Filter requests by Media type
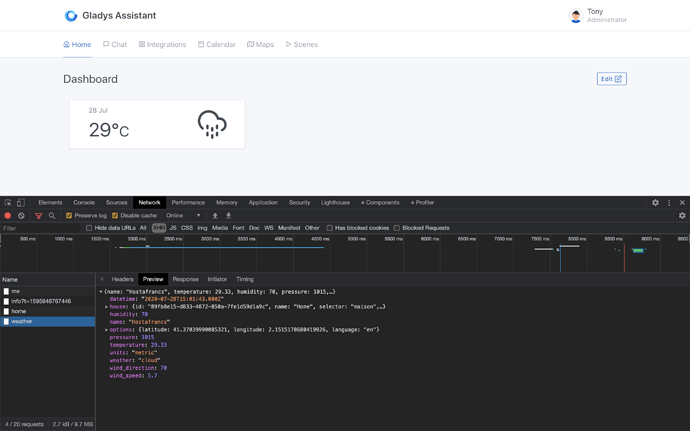 220,228
